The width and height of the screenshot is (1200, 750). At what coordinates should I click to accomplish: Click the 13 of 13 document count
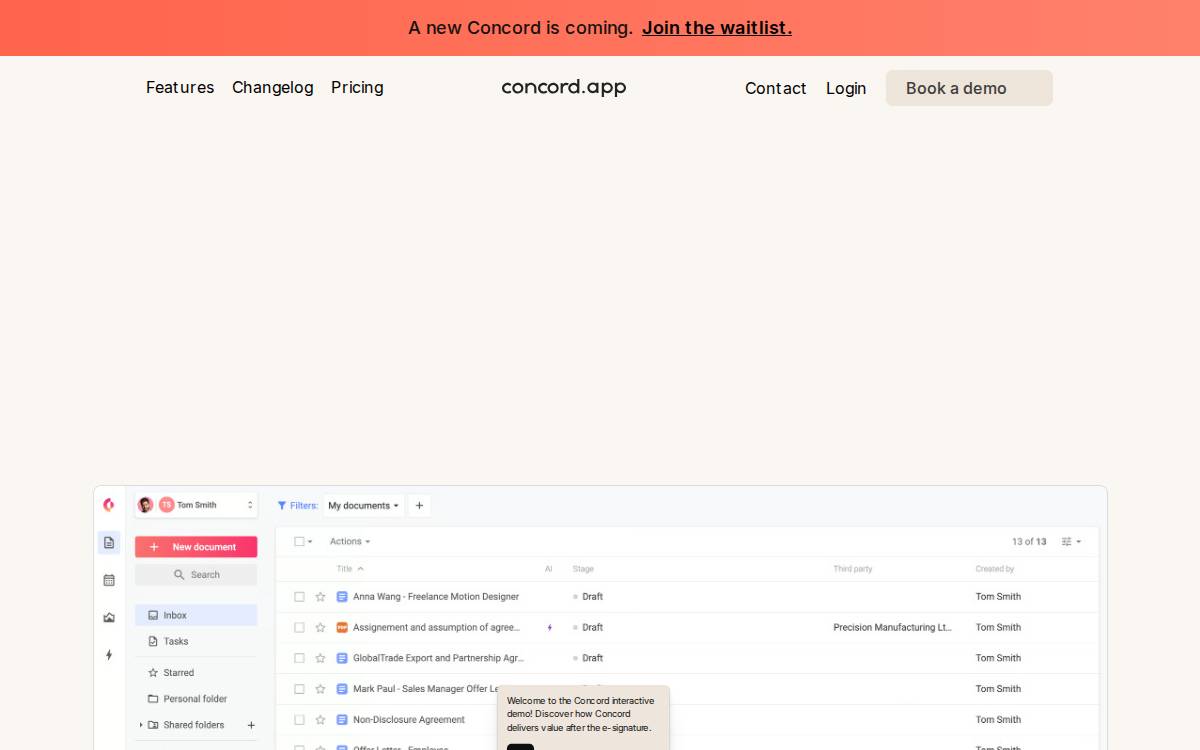(1029, 542)
